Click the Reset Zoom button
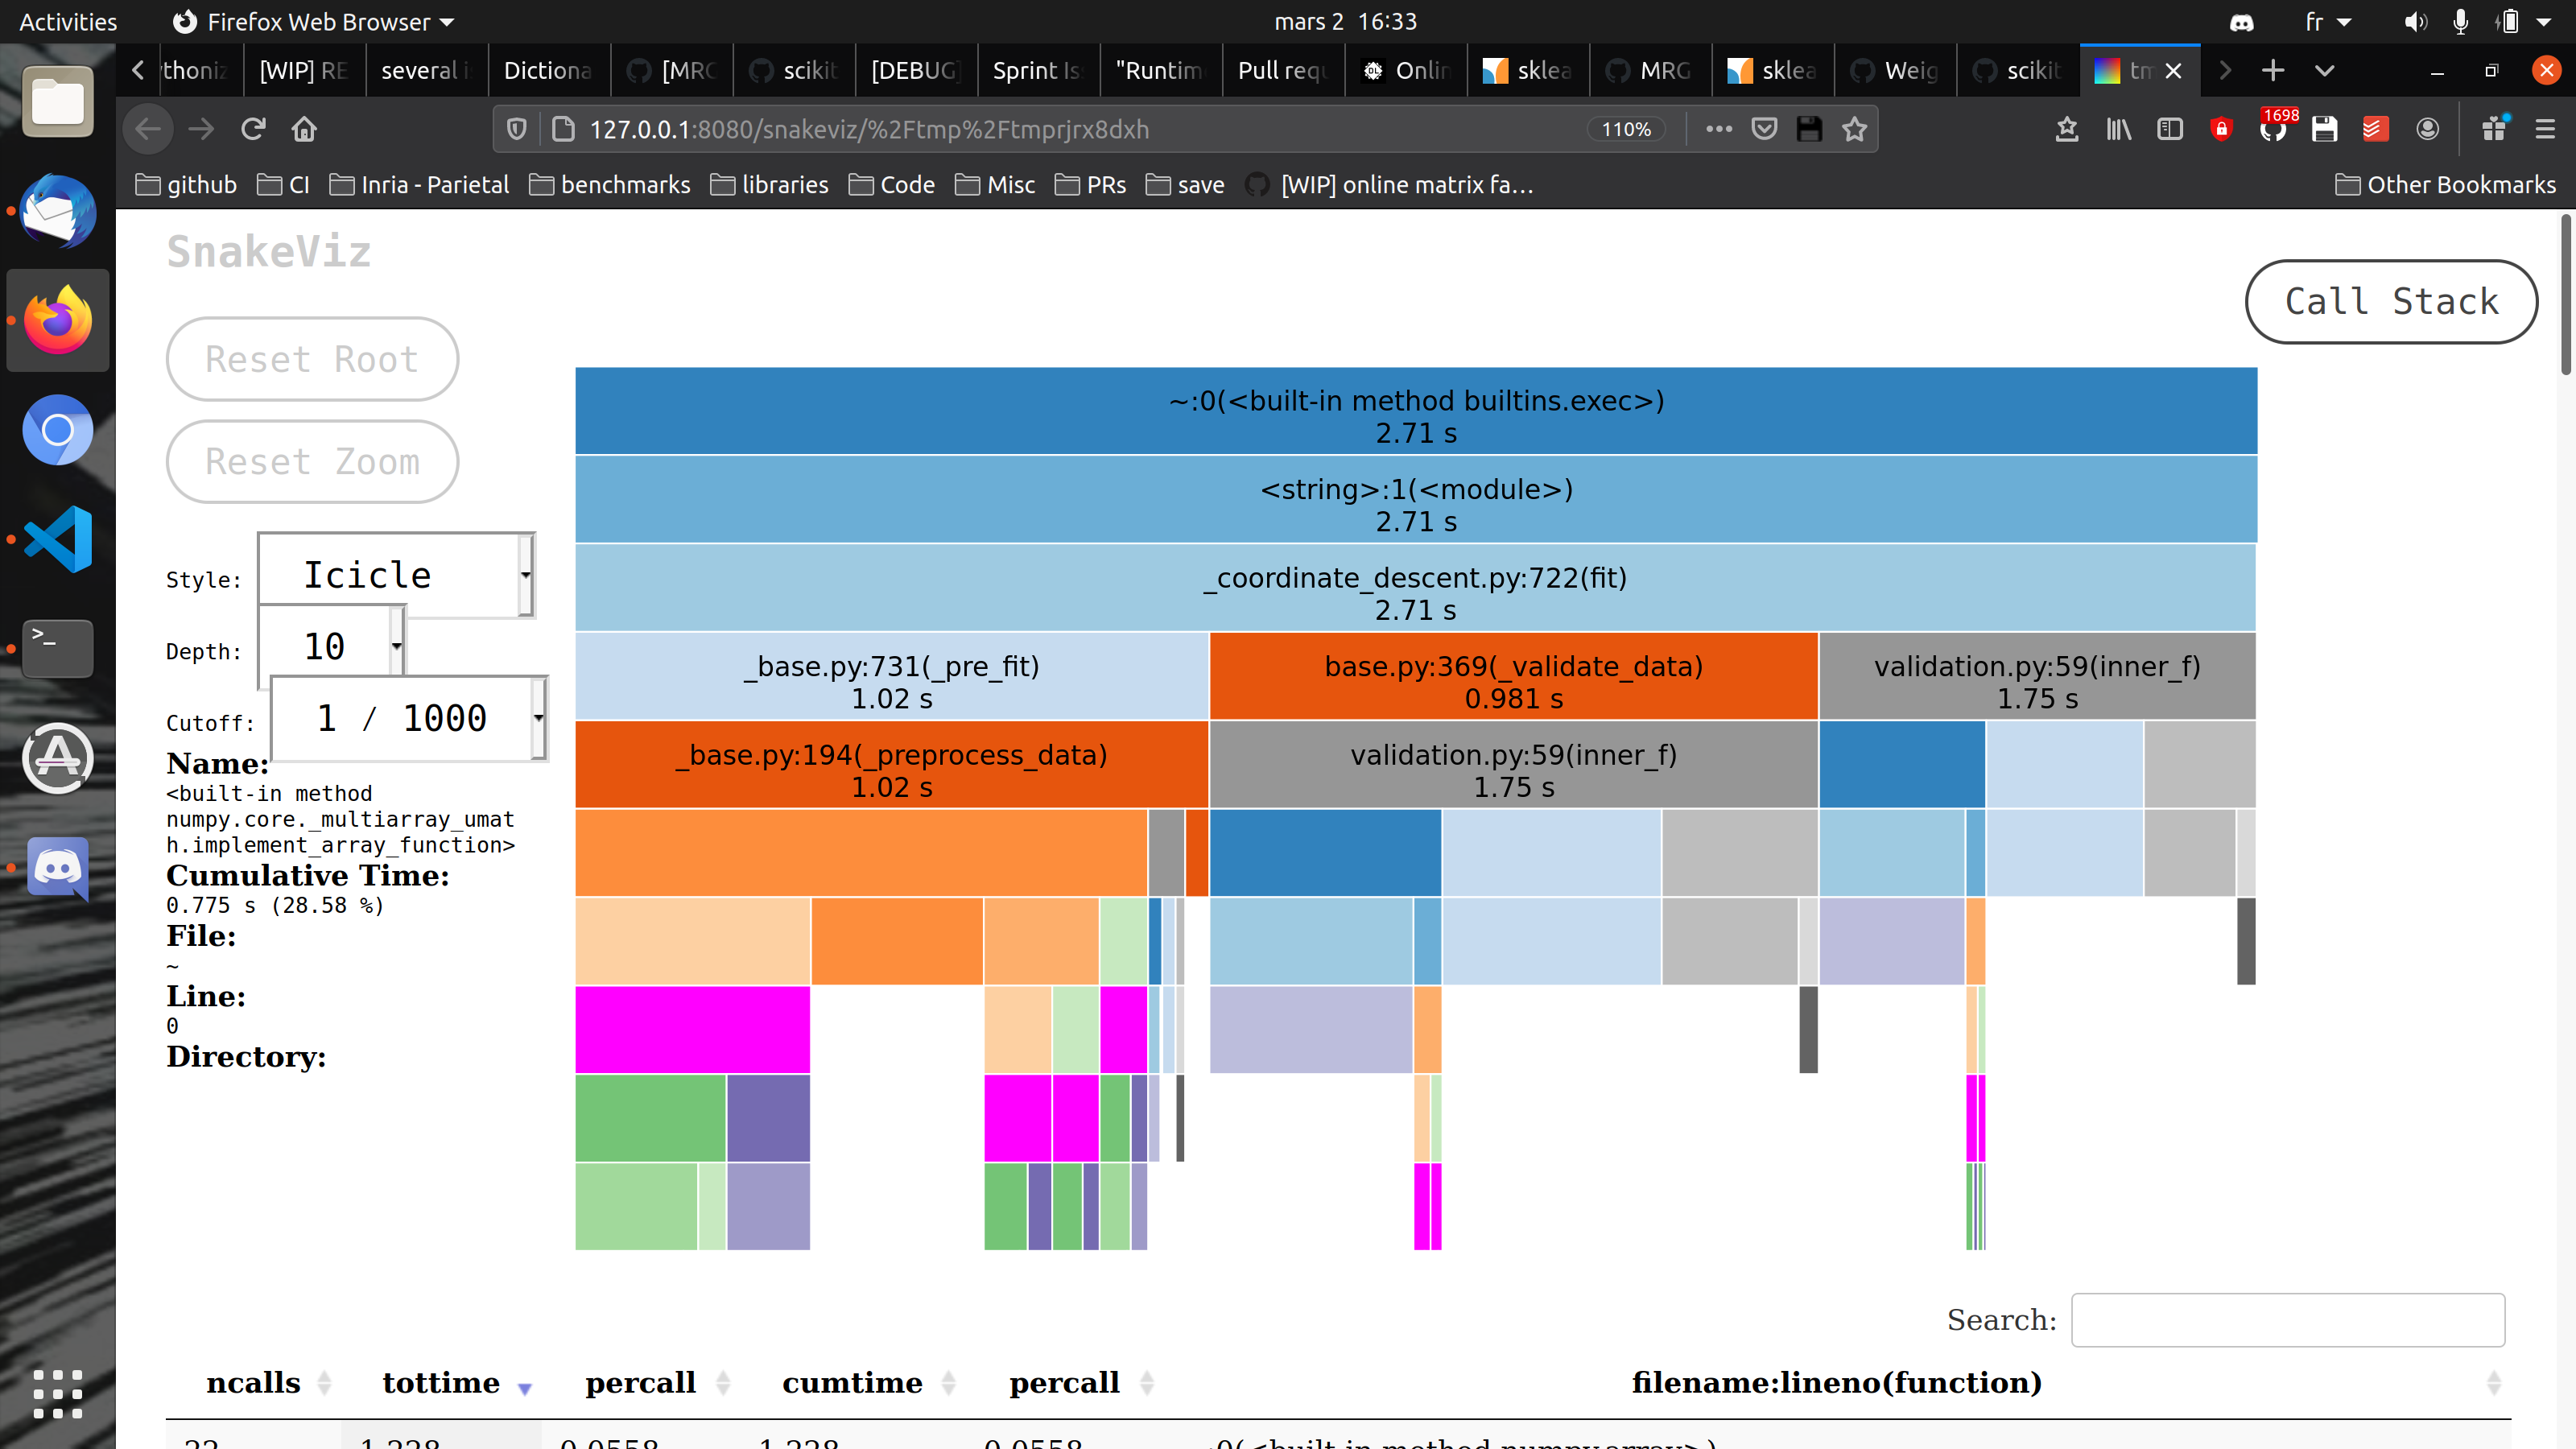 click(x=312, y=462)
